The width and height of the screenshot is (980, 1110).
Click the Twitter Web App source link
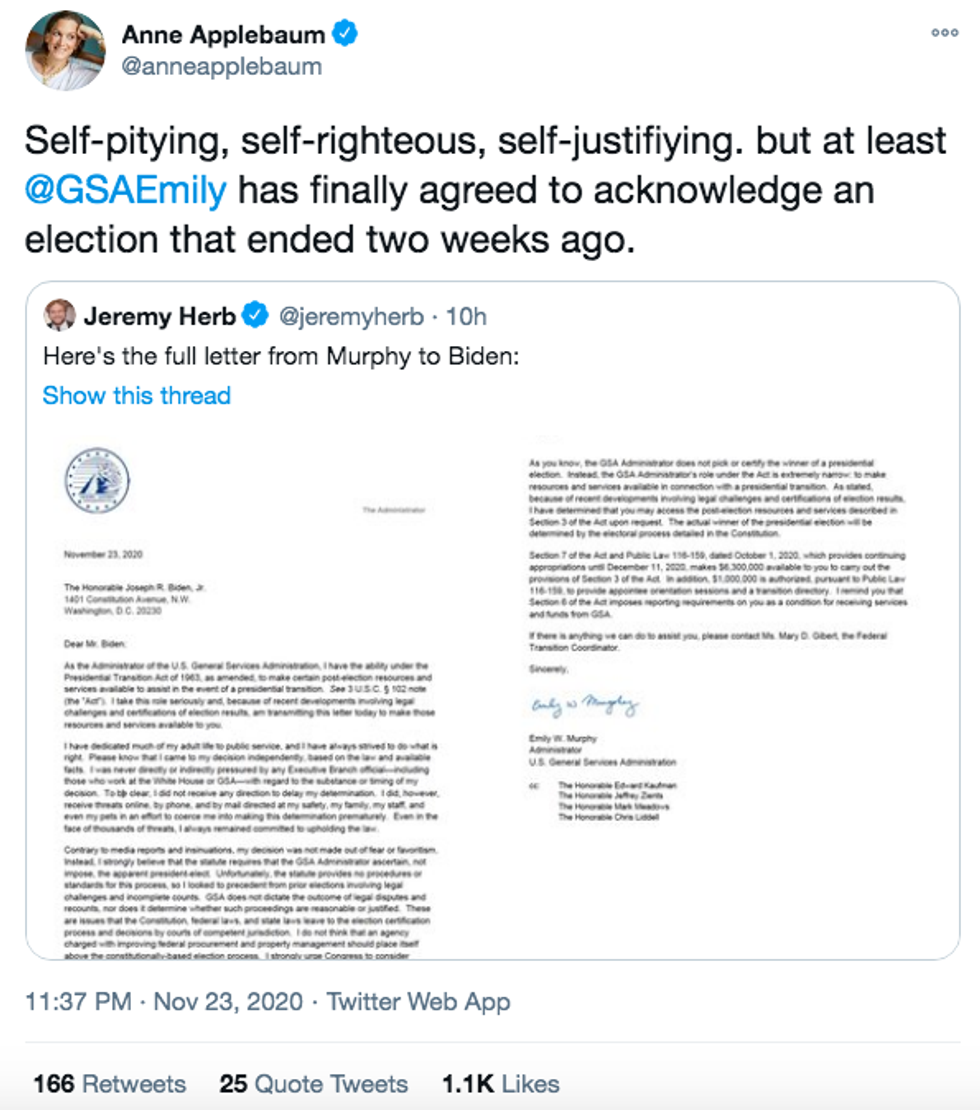click(419, 1002)
